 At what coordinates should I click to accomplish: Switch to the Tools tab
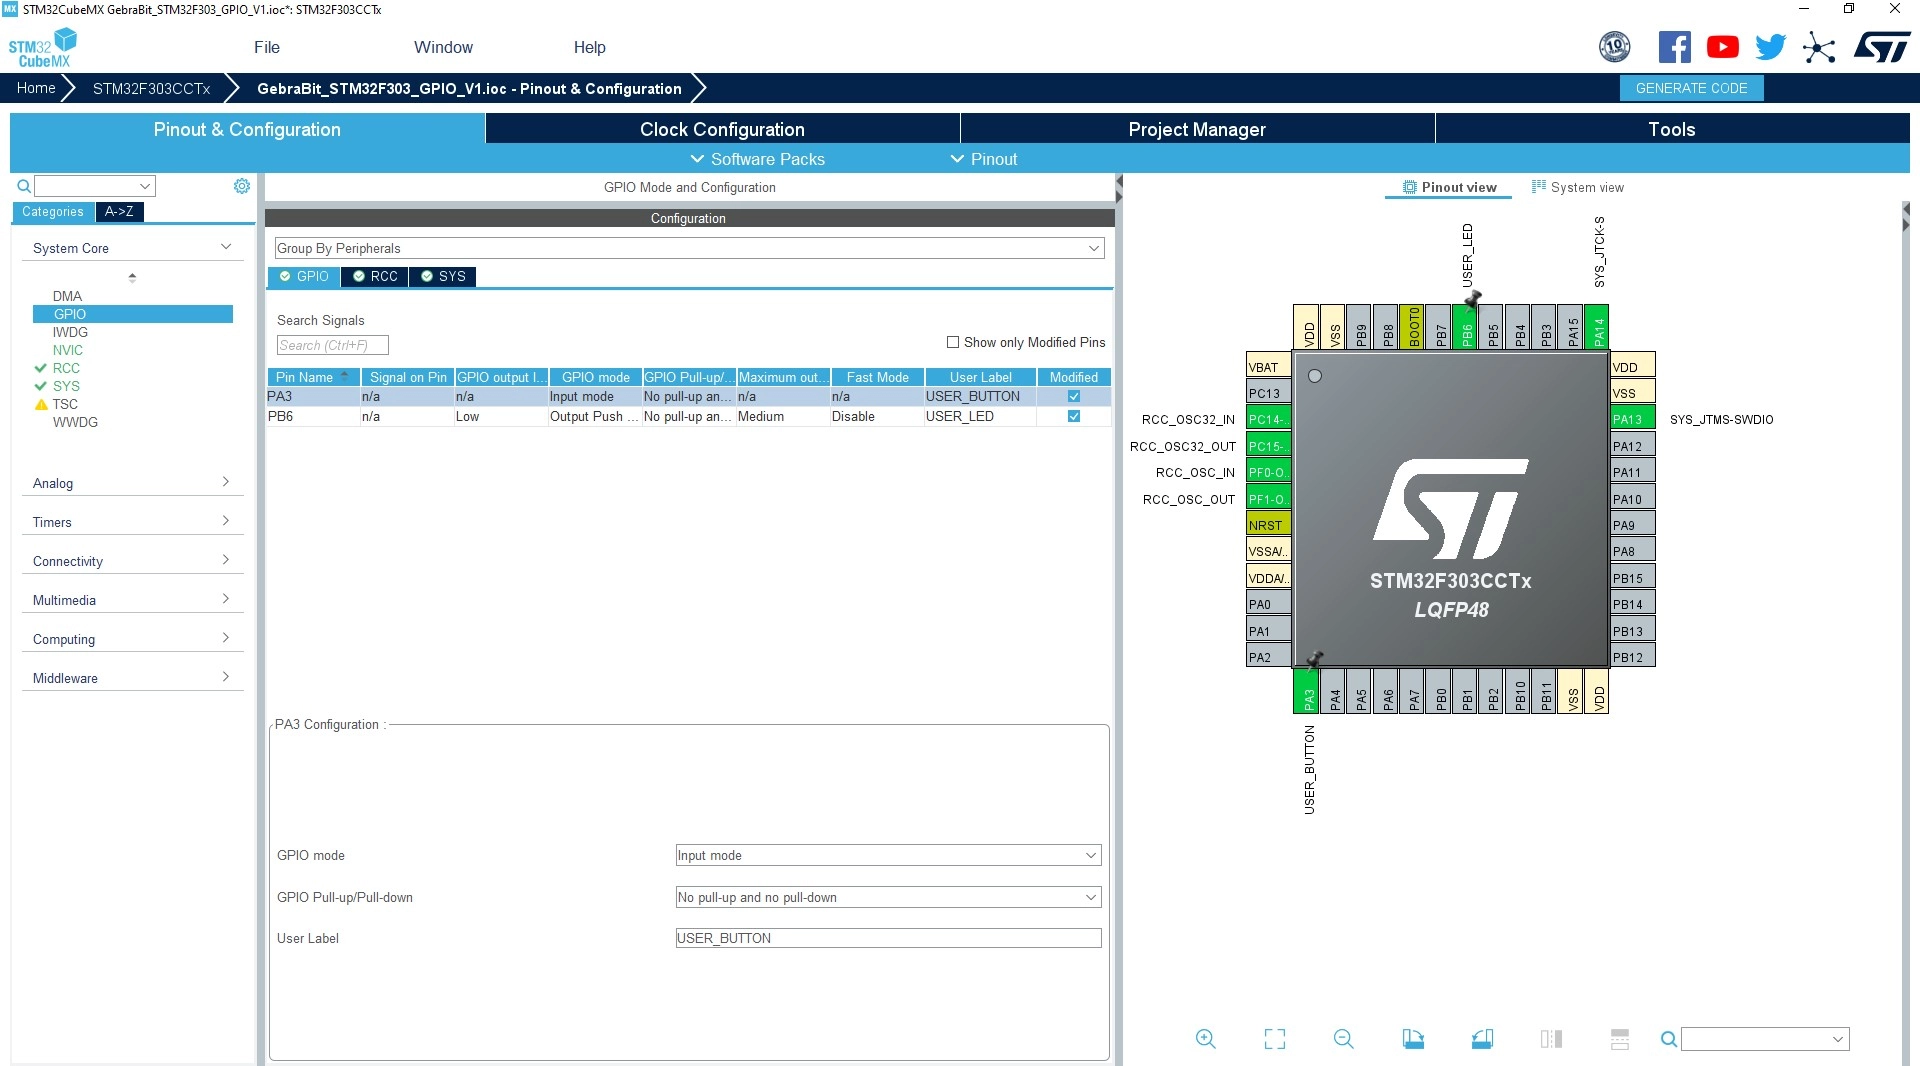pyautogui.click(x=1672, y=129)
